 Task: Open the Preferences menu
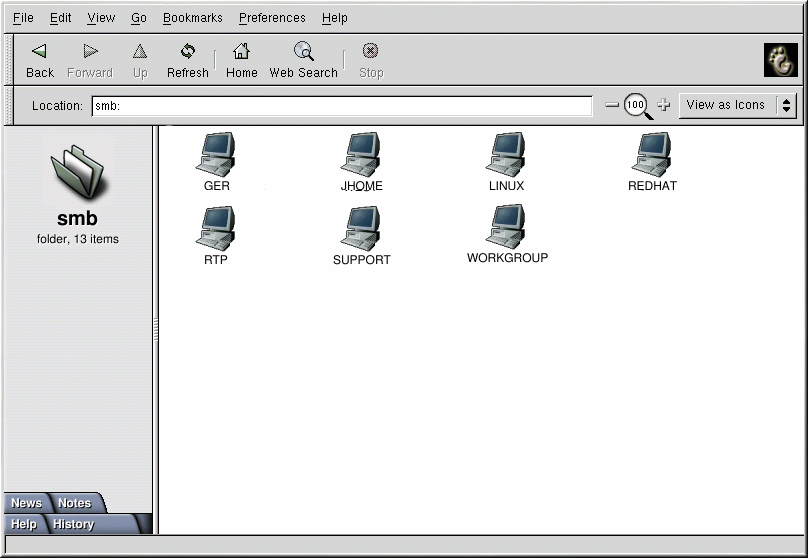272,18
